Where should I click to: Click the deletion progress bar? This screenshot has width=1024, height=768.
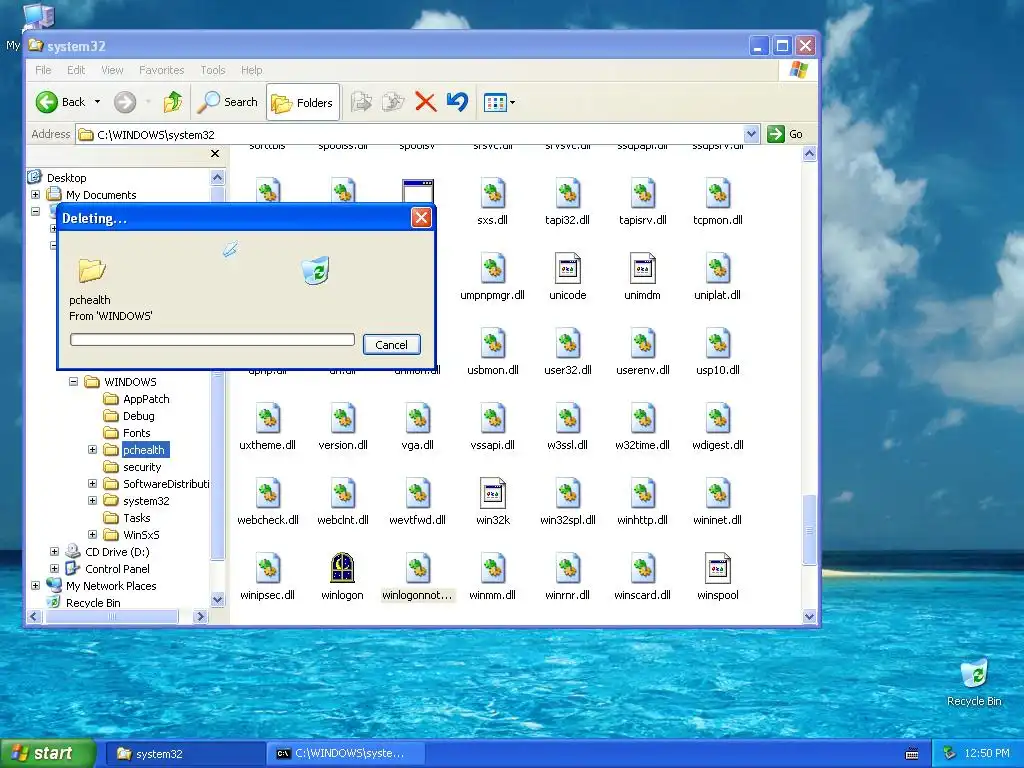pos(212,340)
